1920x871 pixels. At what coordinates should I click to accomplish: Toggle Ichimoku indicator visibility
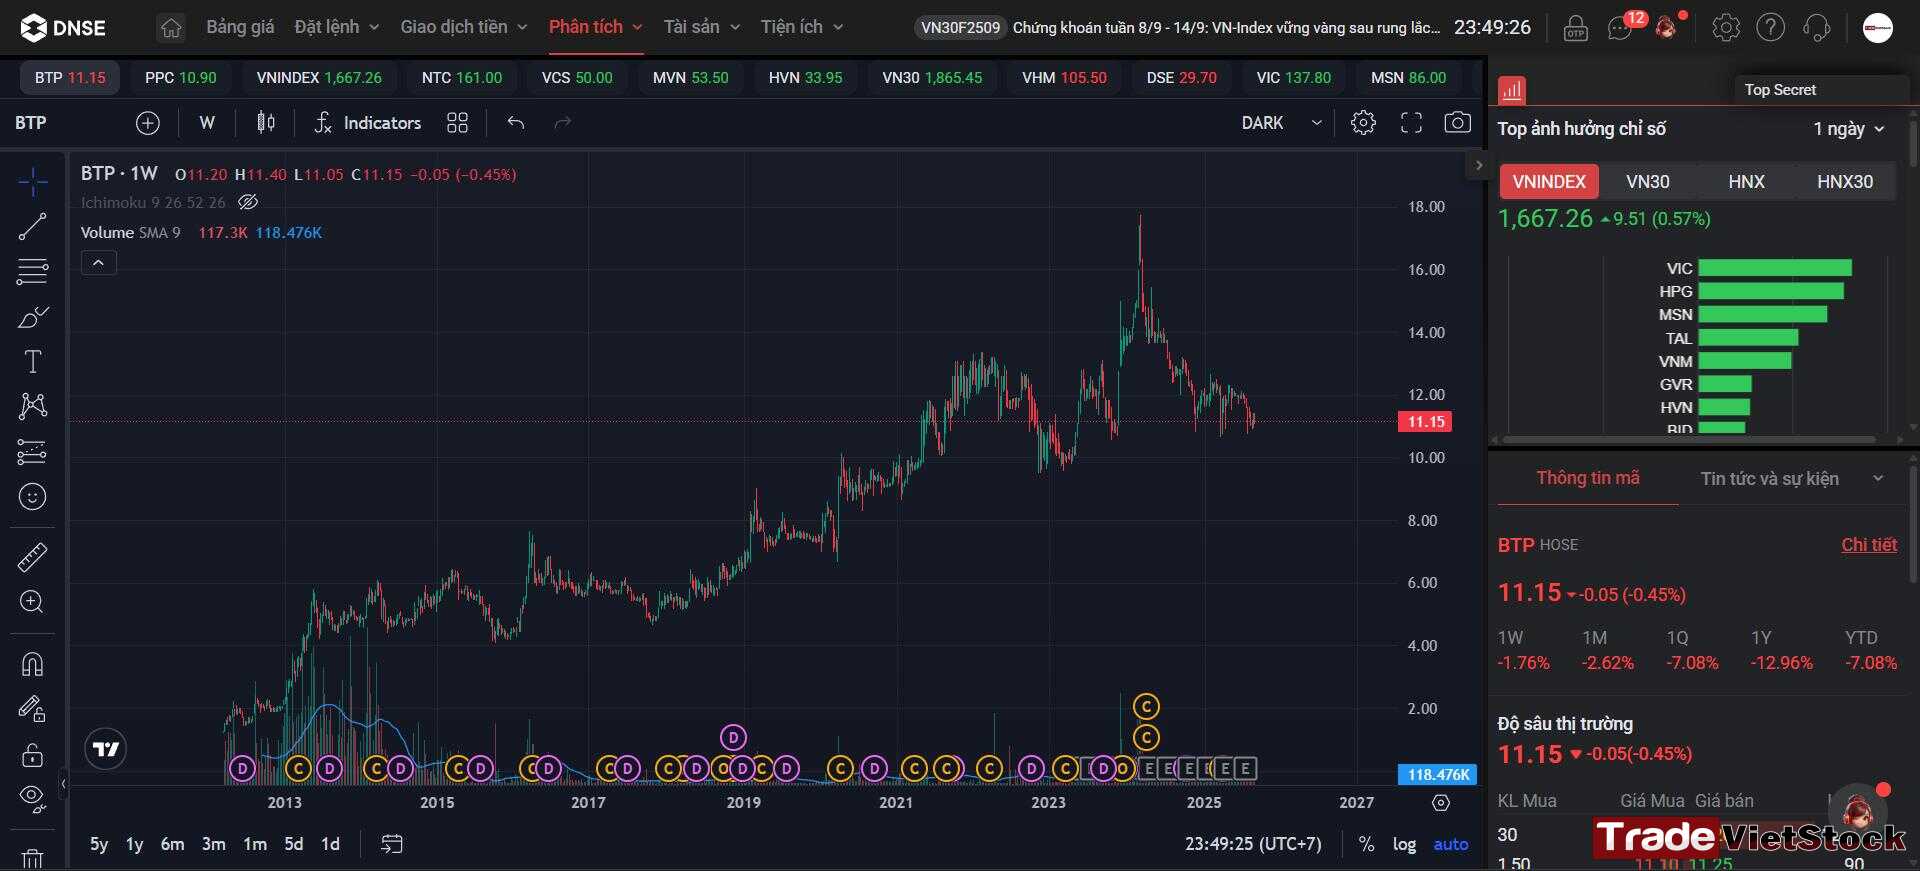[248, 202]
